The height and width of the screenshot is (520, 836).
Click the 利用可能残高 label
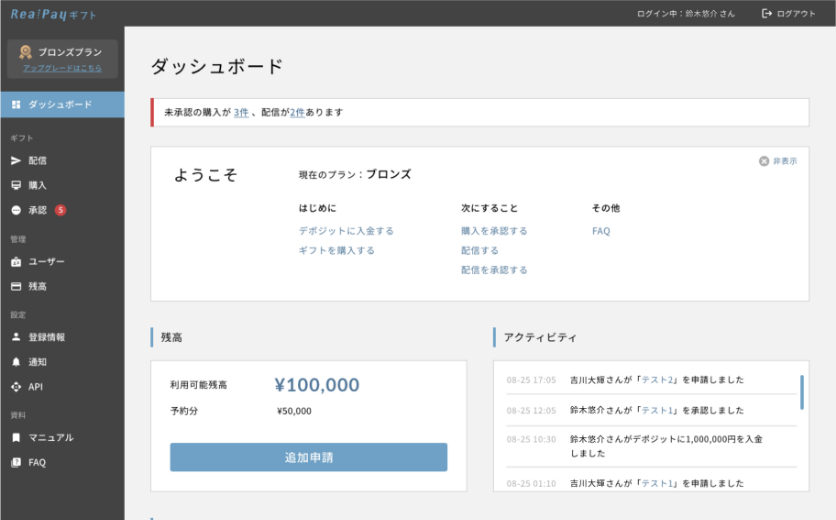(x=198, y=385)
